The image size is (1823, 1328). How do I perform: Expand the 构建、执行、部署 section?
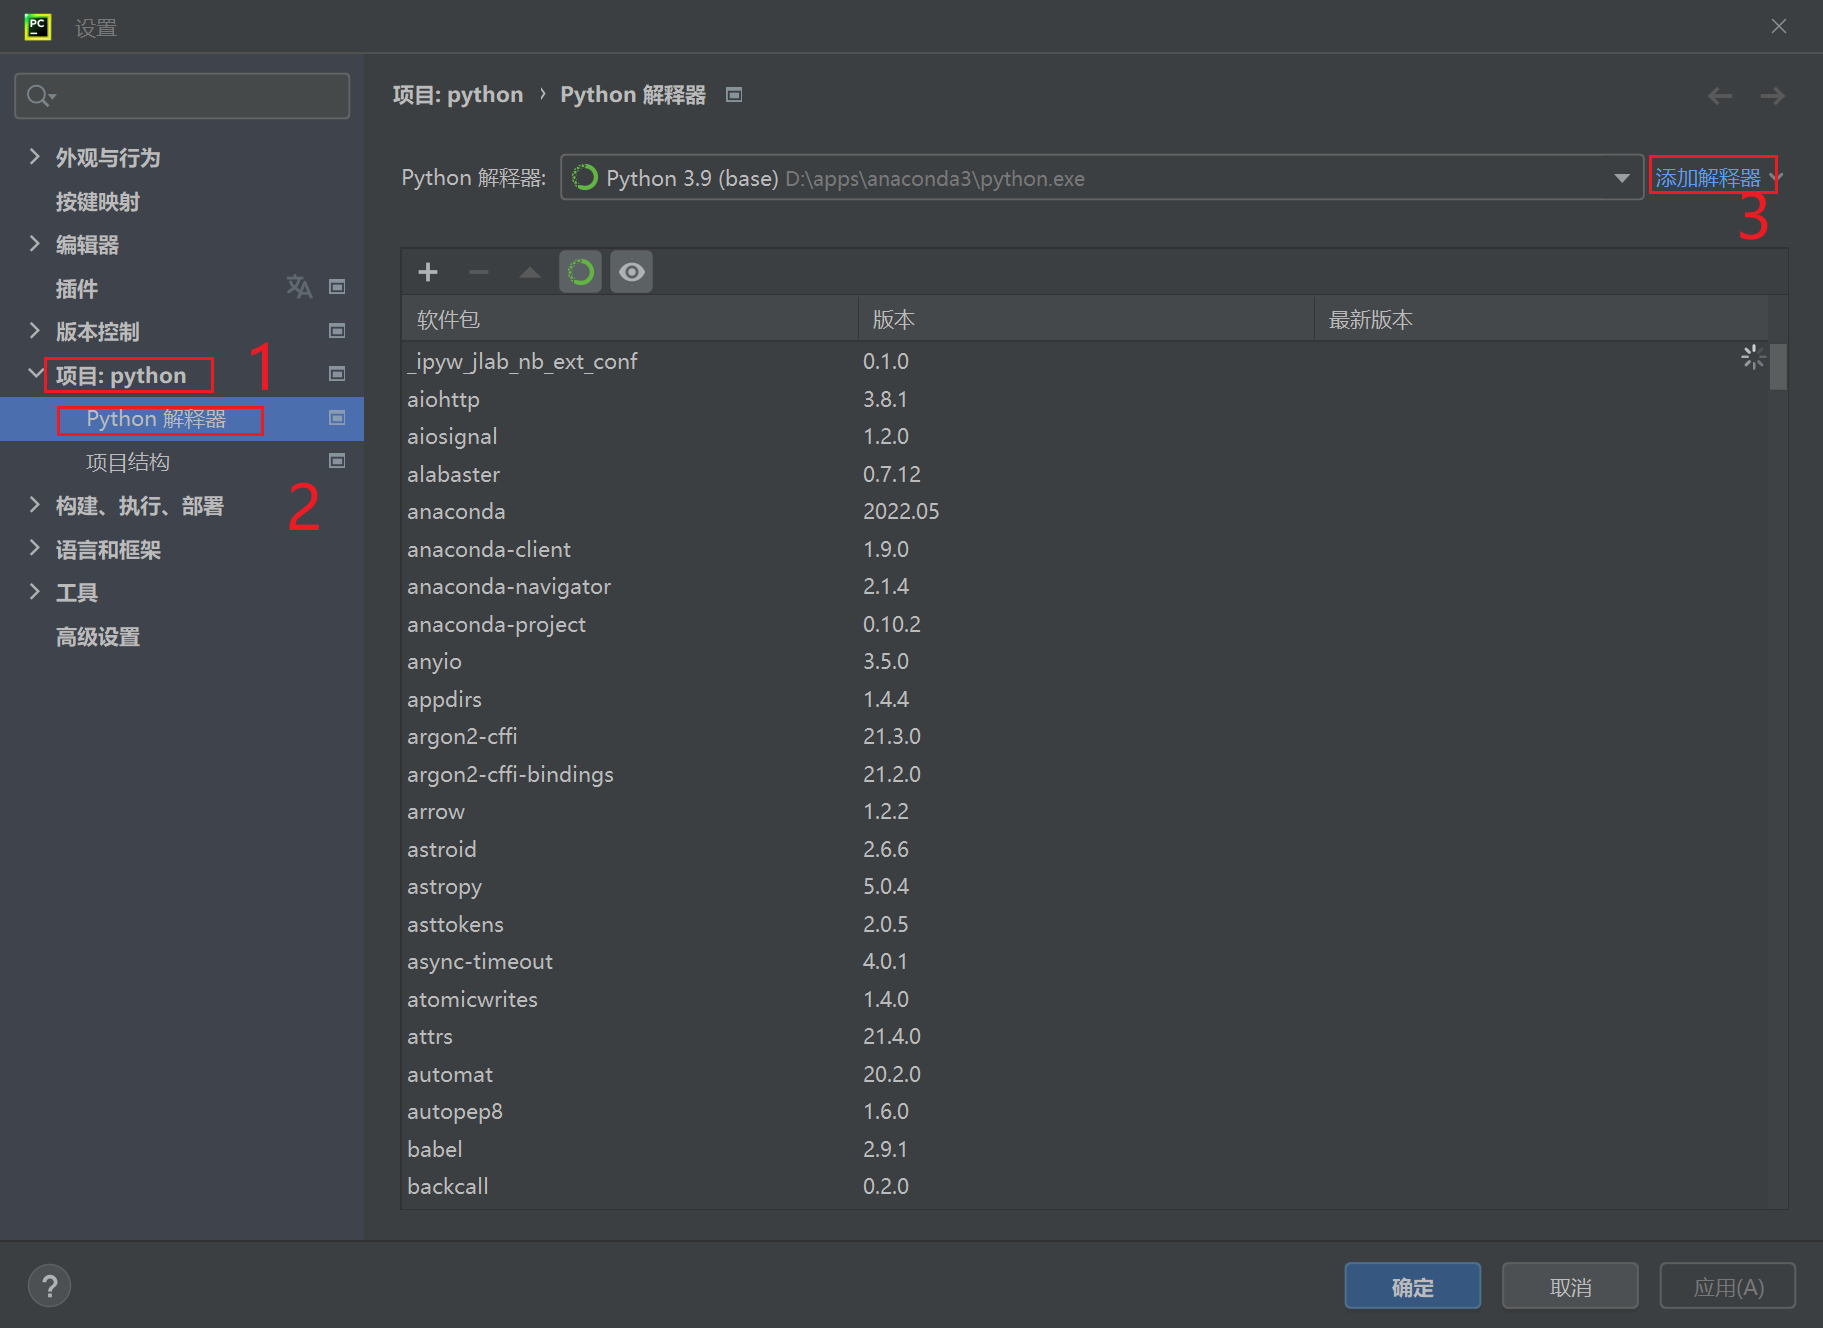[x=35, y=505]
